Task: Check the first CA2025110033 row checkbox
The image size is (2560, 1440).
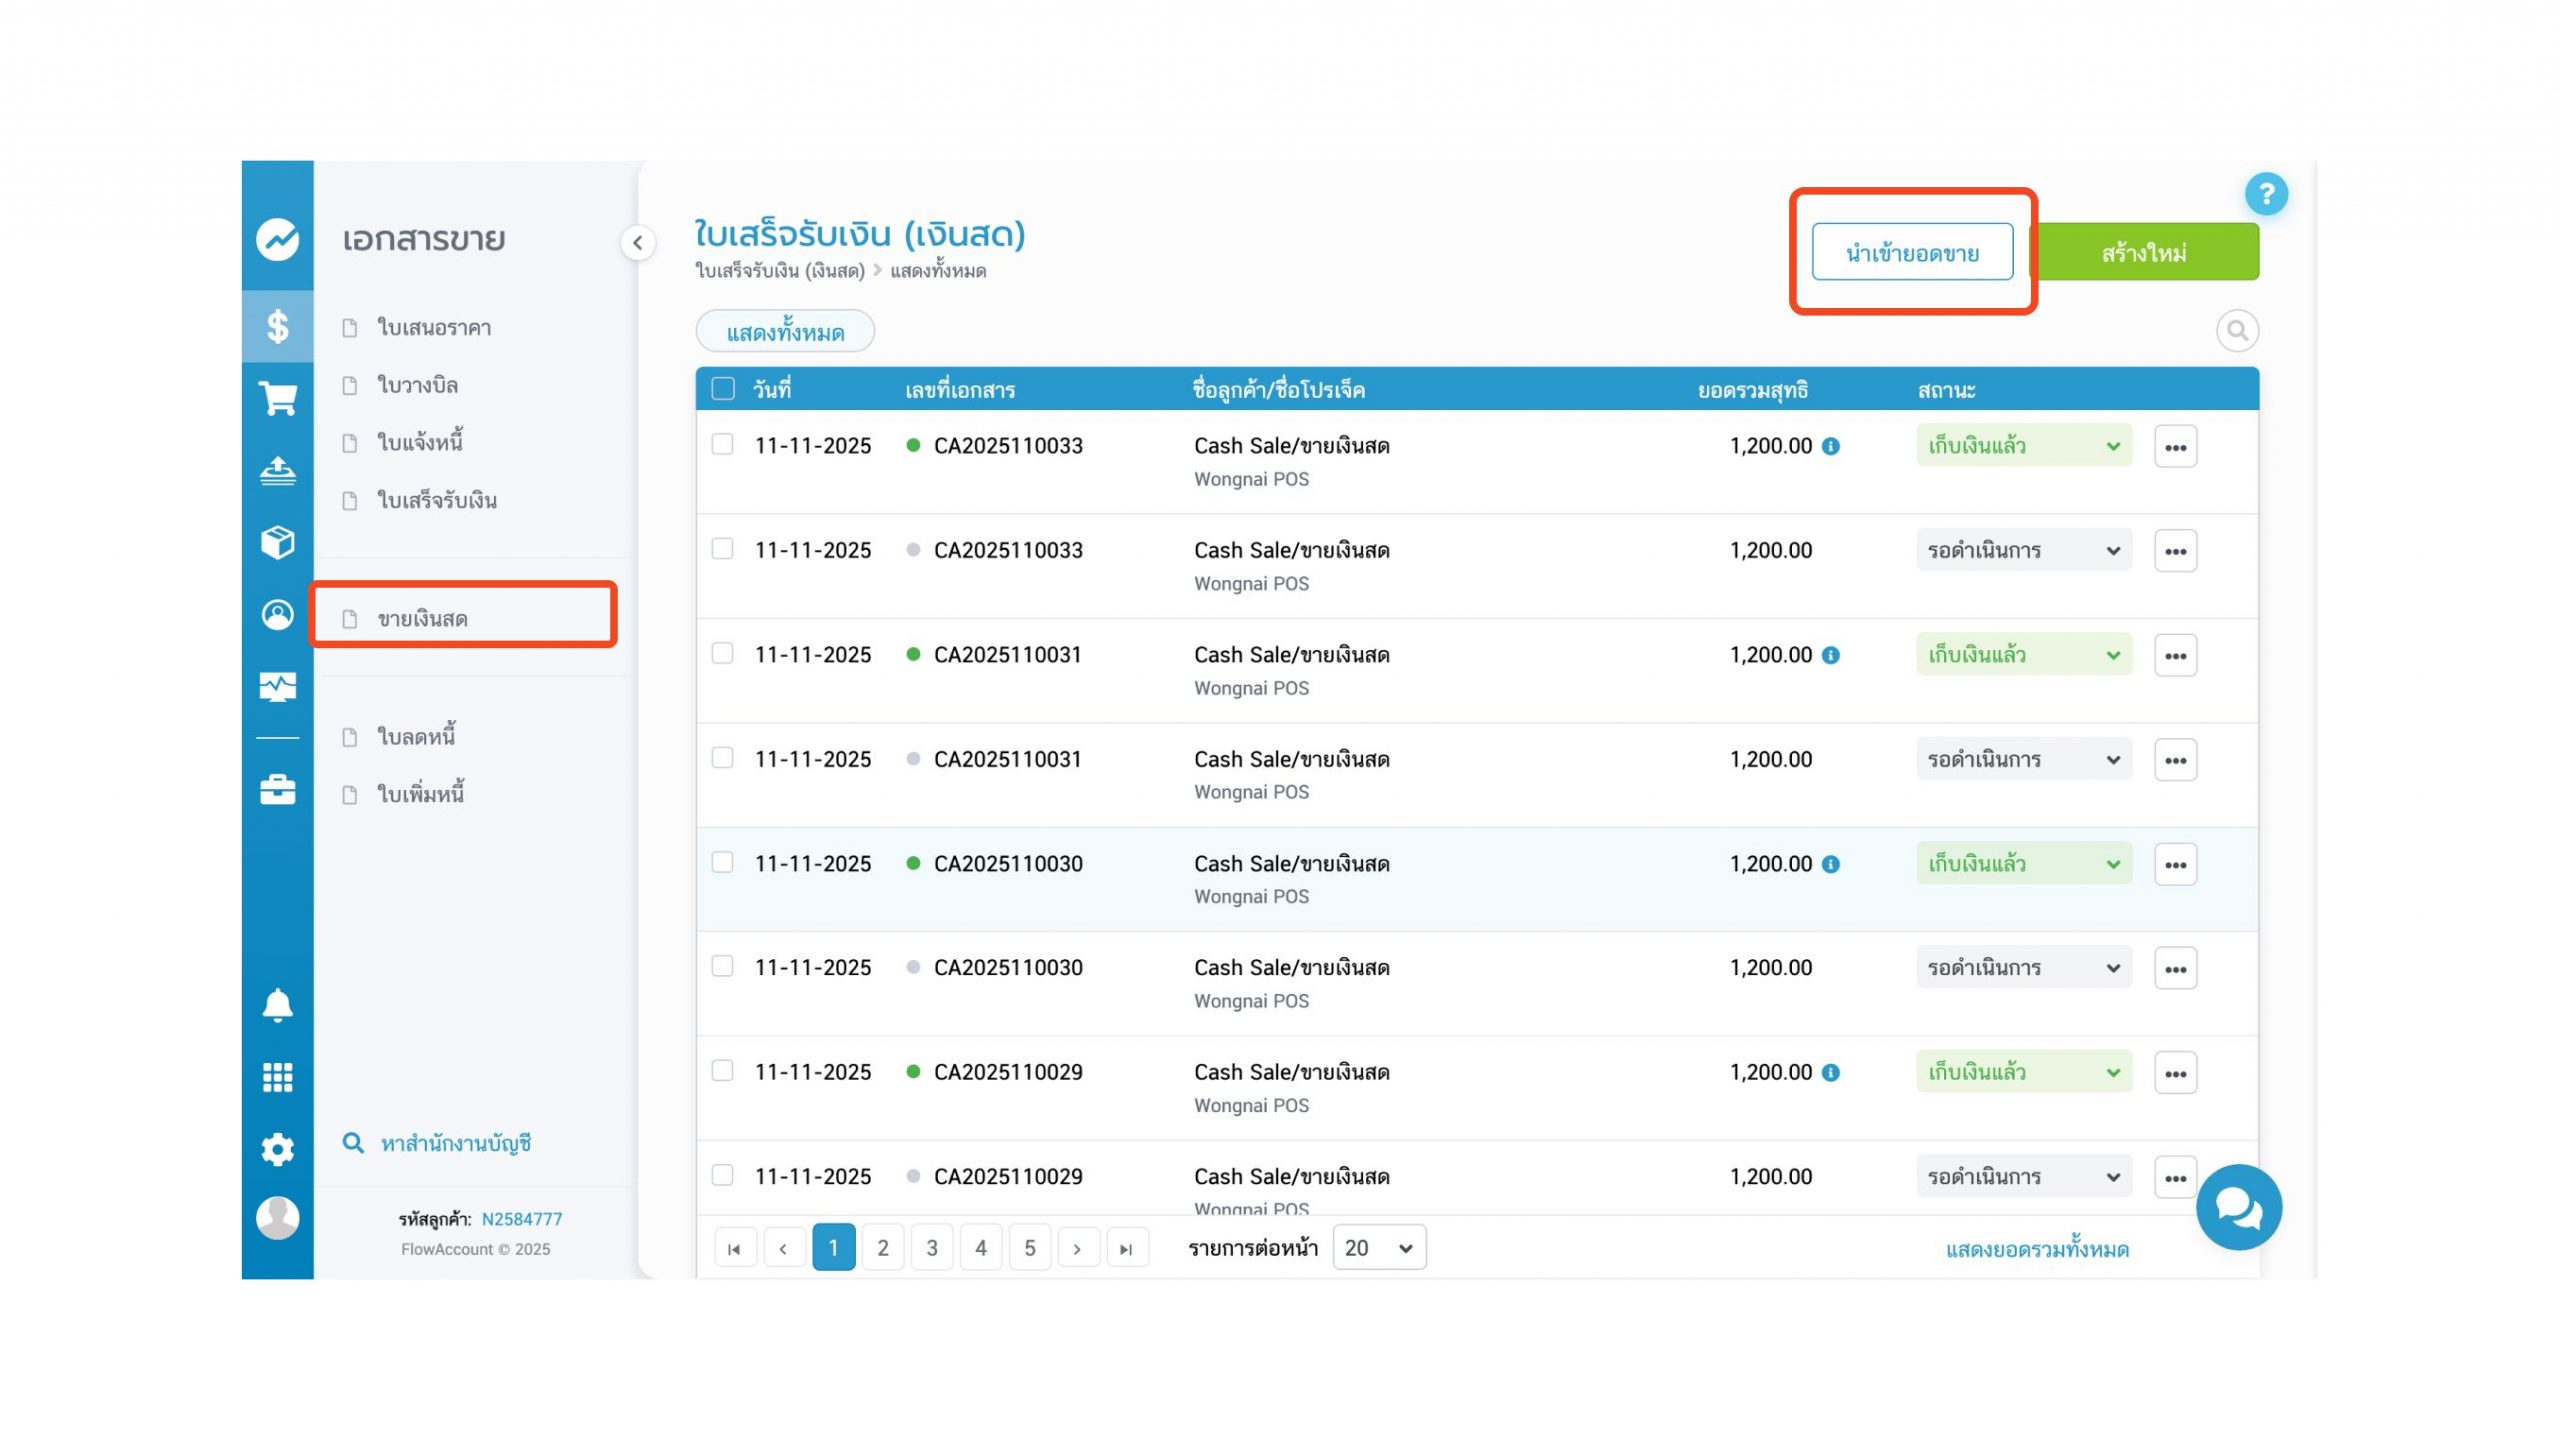Action: pos(722,445)
